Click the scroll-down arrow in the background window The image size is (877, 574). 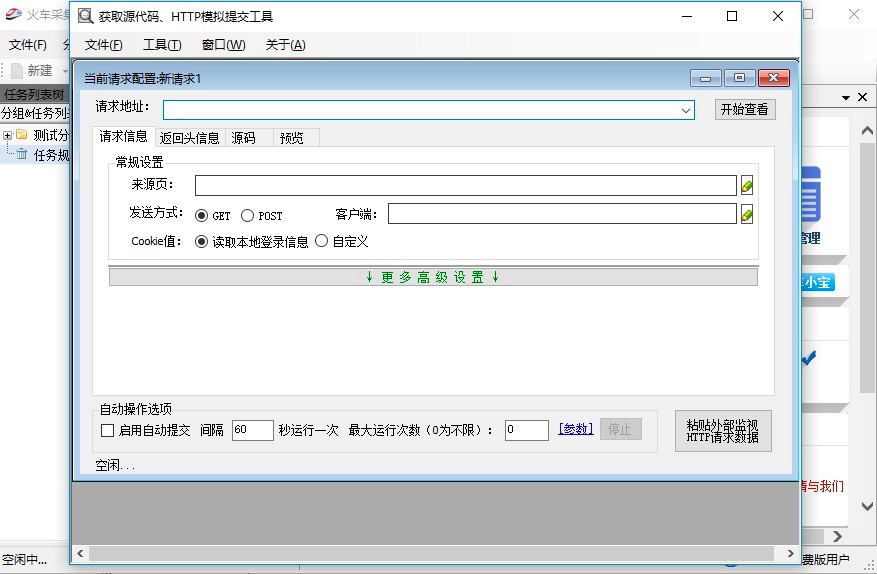point(867,506)
